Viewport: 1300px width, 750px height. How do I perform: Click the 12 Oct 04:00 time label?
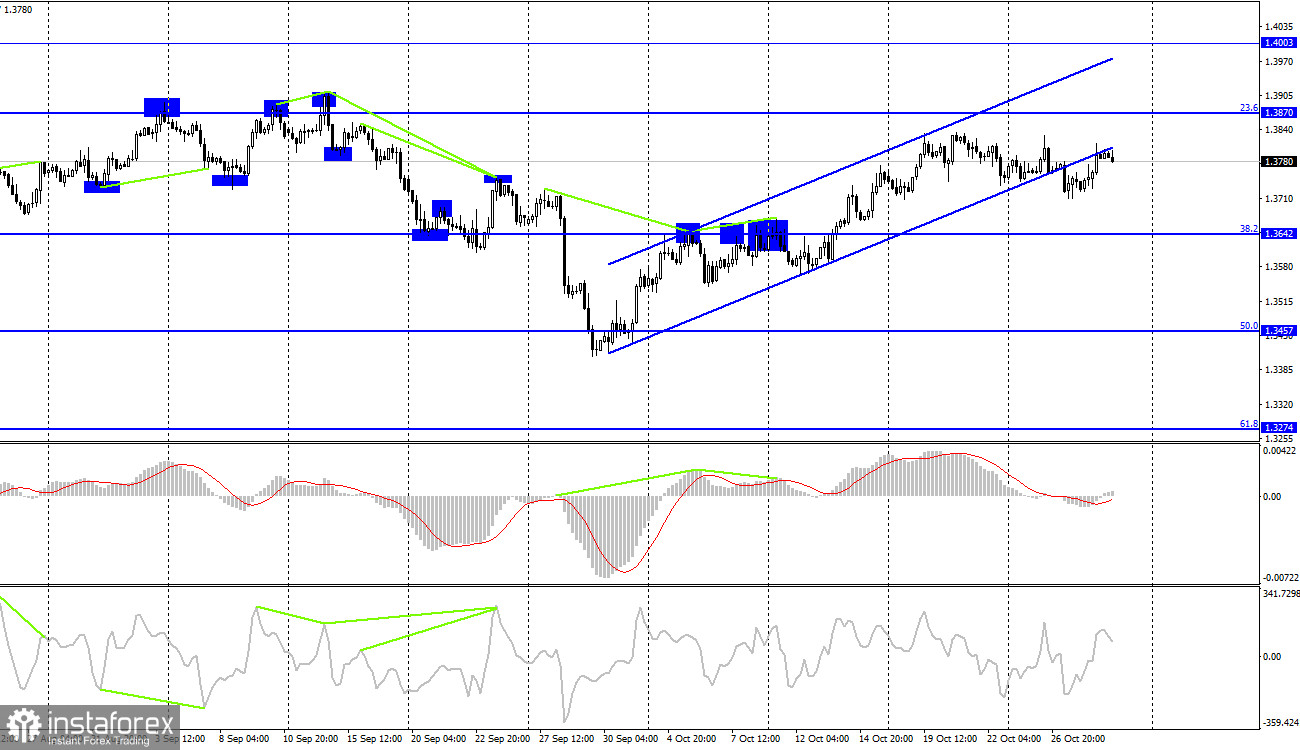pyautogui.click(x=821, y=739)
